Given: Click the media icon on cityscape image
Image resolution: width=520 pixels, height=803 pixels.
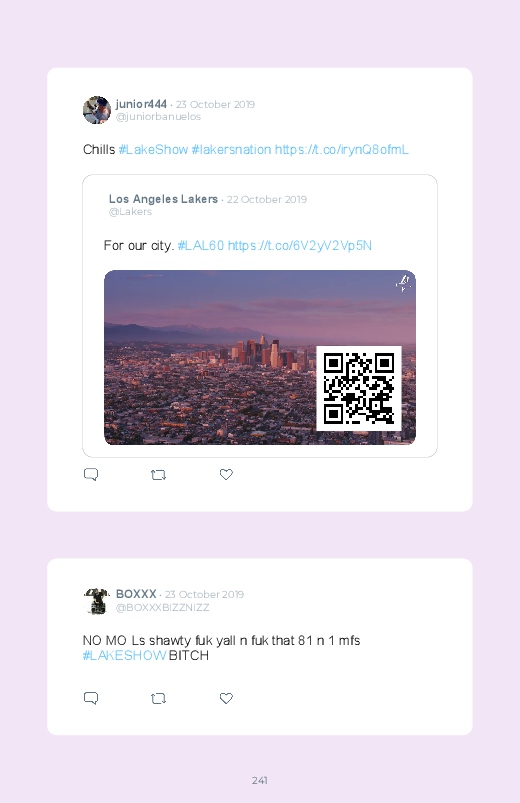Looking at the screenshot, I should pos(403,283).
